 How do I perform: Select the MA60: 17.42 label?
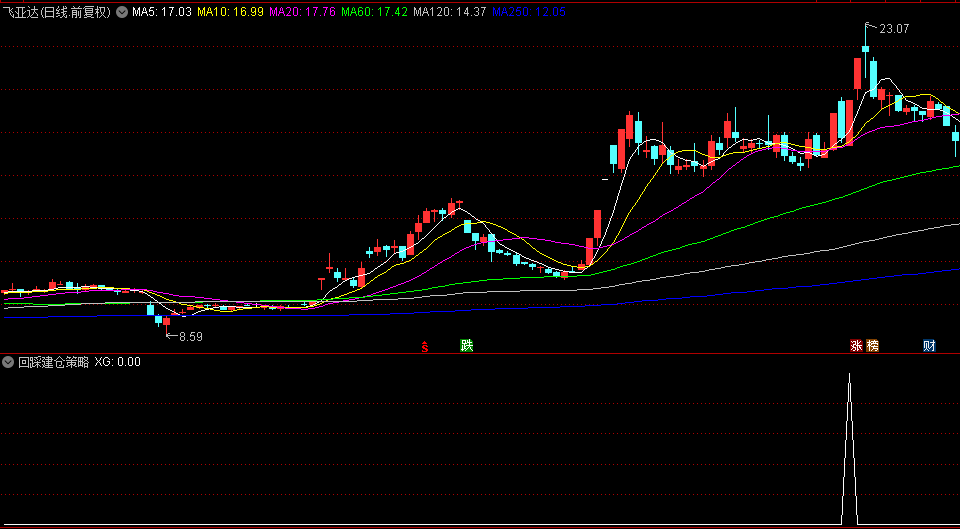(374, 12)
